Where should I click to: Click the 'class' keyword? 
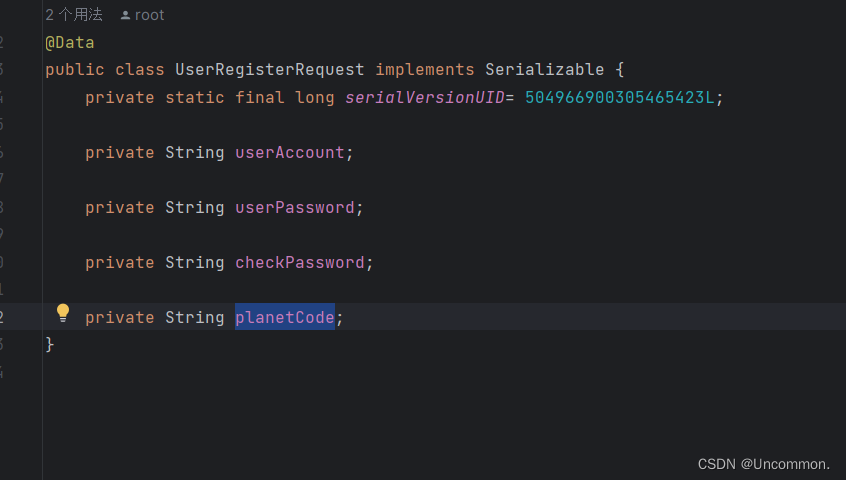pyautogui.click(x=140, y=70)
